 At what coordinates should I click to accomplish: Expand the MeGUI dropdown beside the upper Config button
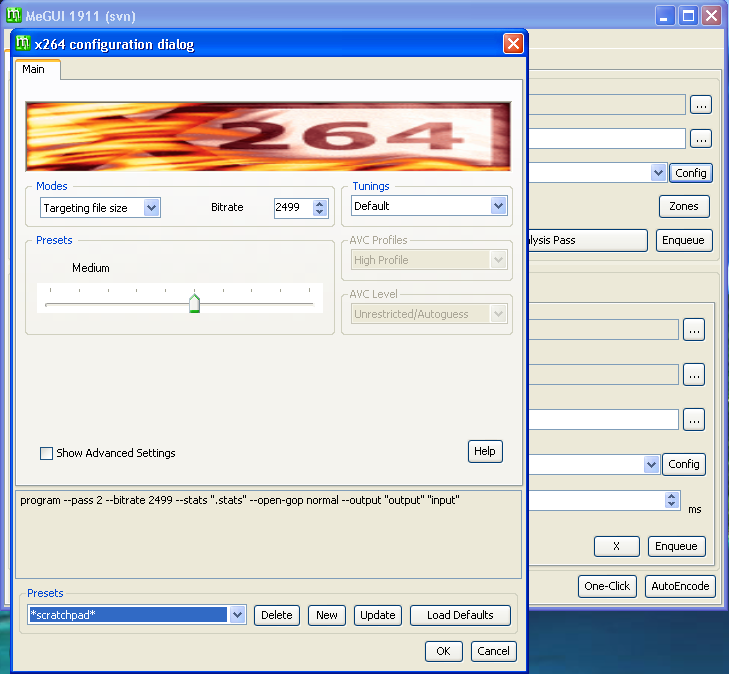pos(658,173)
